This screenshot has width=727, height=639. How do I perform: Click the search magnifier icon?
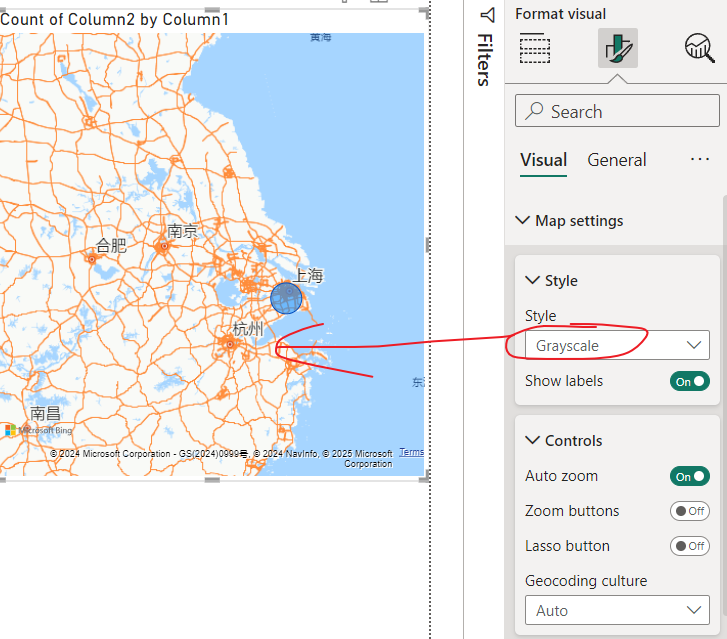534,111
